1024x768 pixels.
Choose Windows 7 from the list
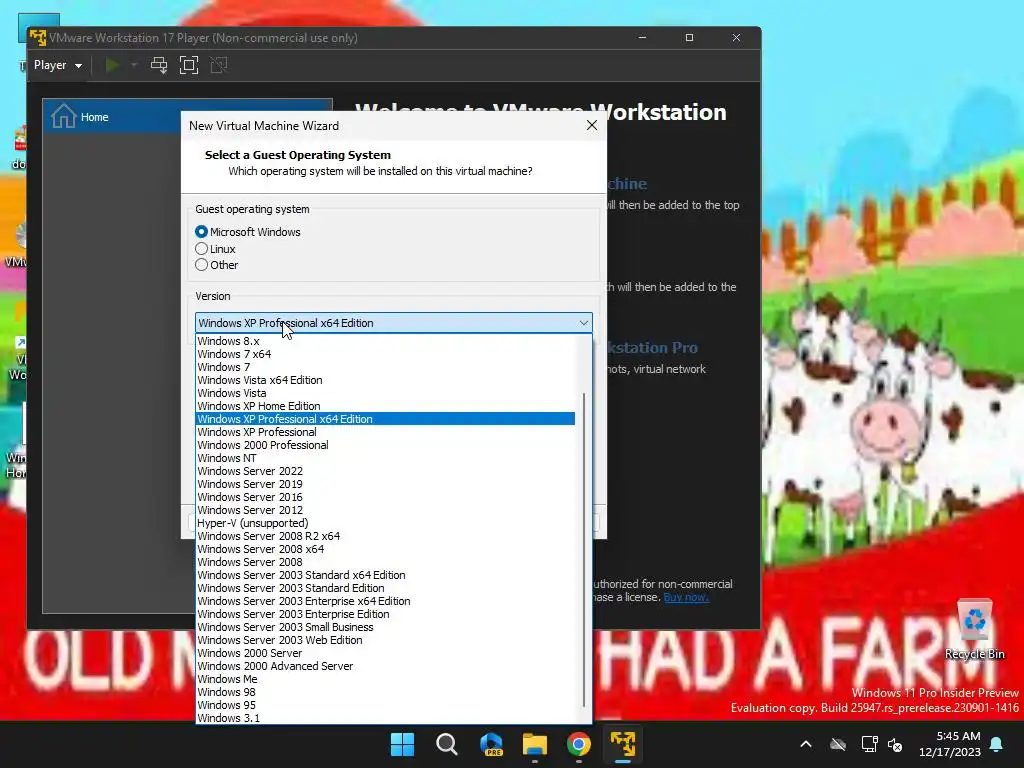click(385, 367)
